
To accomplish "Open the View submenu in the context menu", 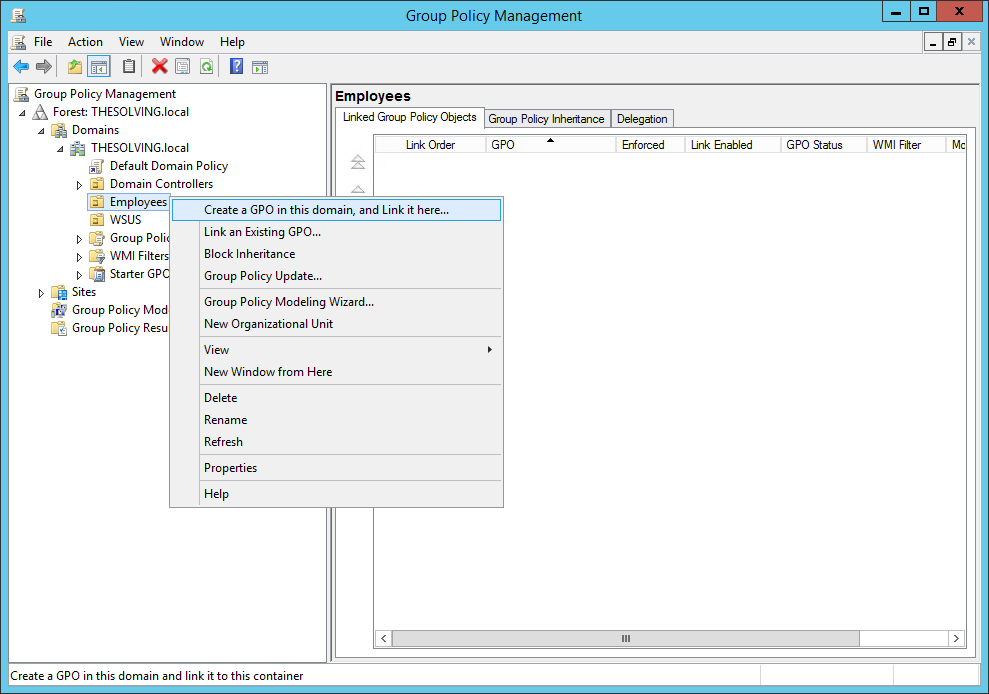I will 217,349.
